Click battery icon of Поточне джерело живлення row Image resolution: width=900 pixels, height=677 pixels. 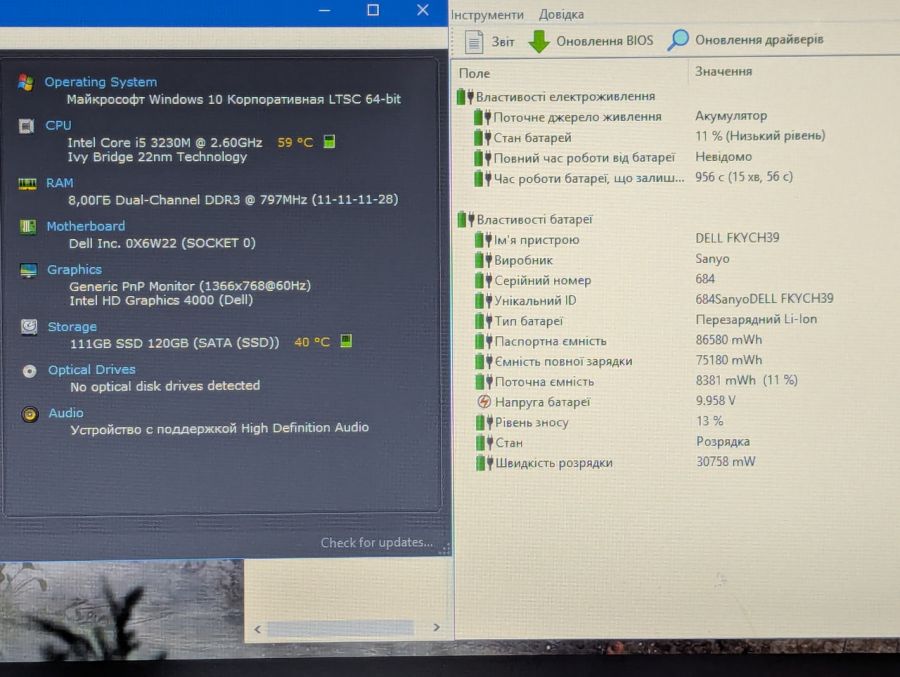coord(483,117)
